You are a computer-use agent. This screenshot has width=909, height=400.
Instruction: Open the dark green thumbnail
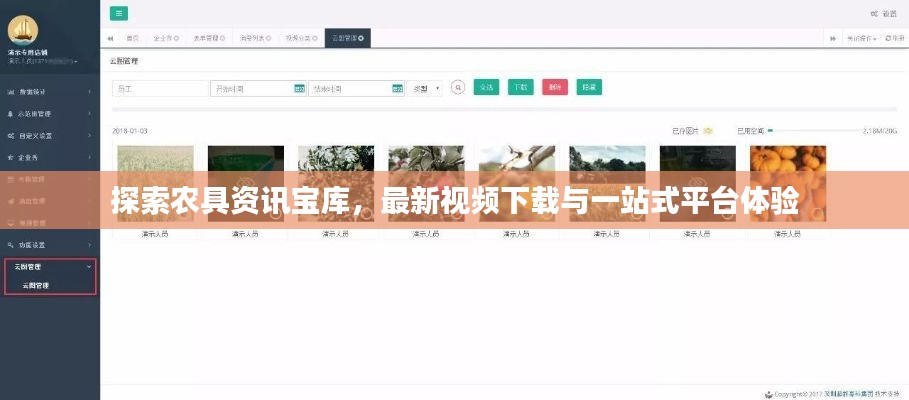tap(246, 184)
